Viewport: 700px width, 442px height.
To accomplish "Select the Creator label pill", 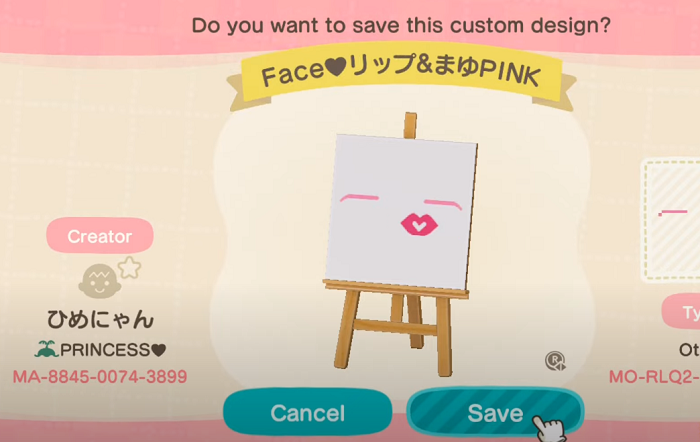I will (100, 236).
